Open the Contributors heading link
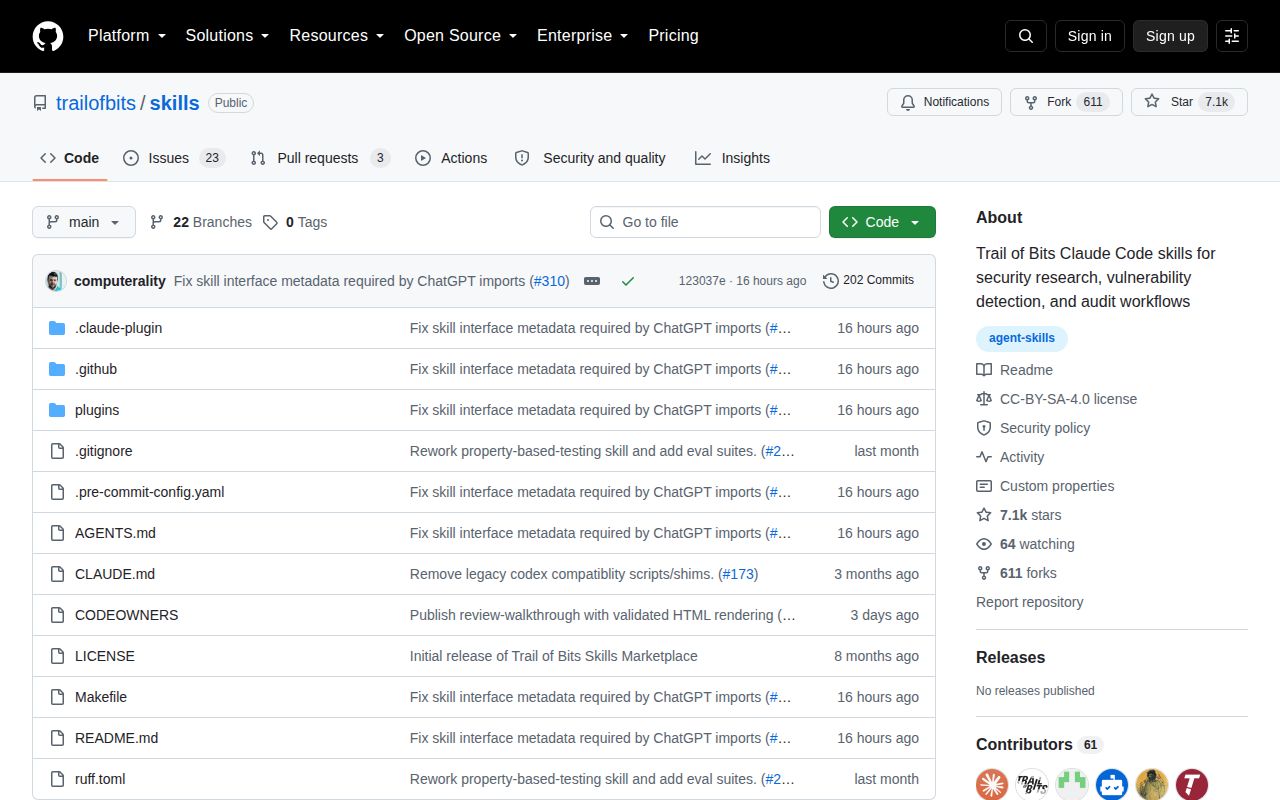Screen dimensions: 1280x800 [1039, 745]
